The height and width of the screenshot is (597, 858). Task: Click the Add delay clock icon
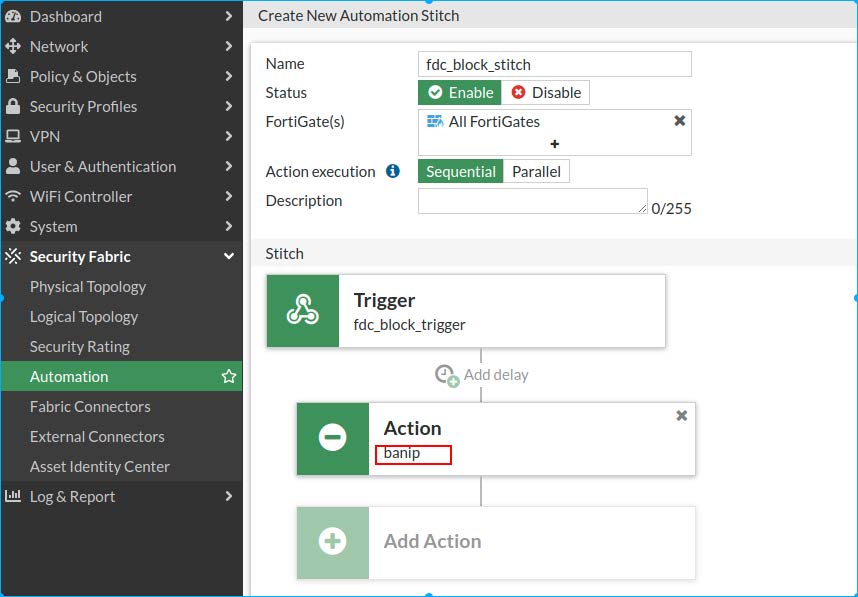(447, 375)
